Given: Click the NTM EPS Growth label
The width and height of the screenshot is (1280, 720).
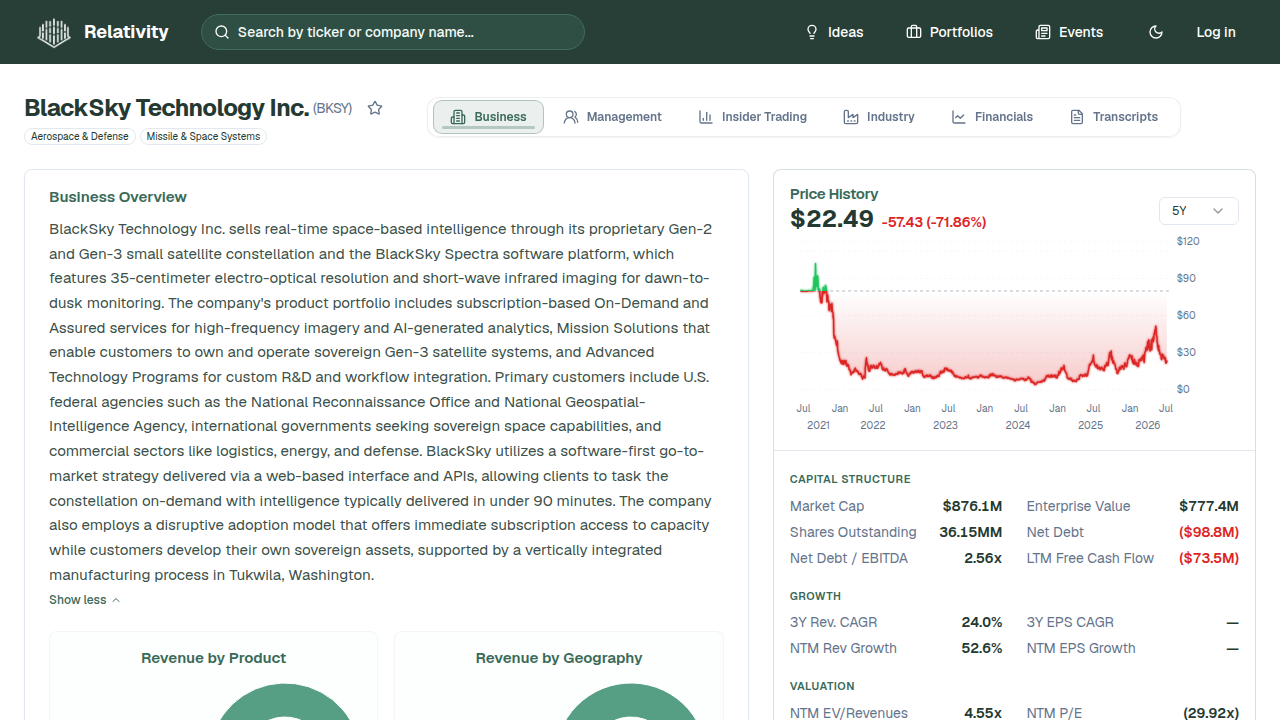Looking at the screenshot, I should 1081,648.
